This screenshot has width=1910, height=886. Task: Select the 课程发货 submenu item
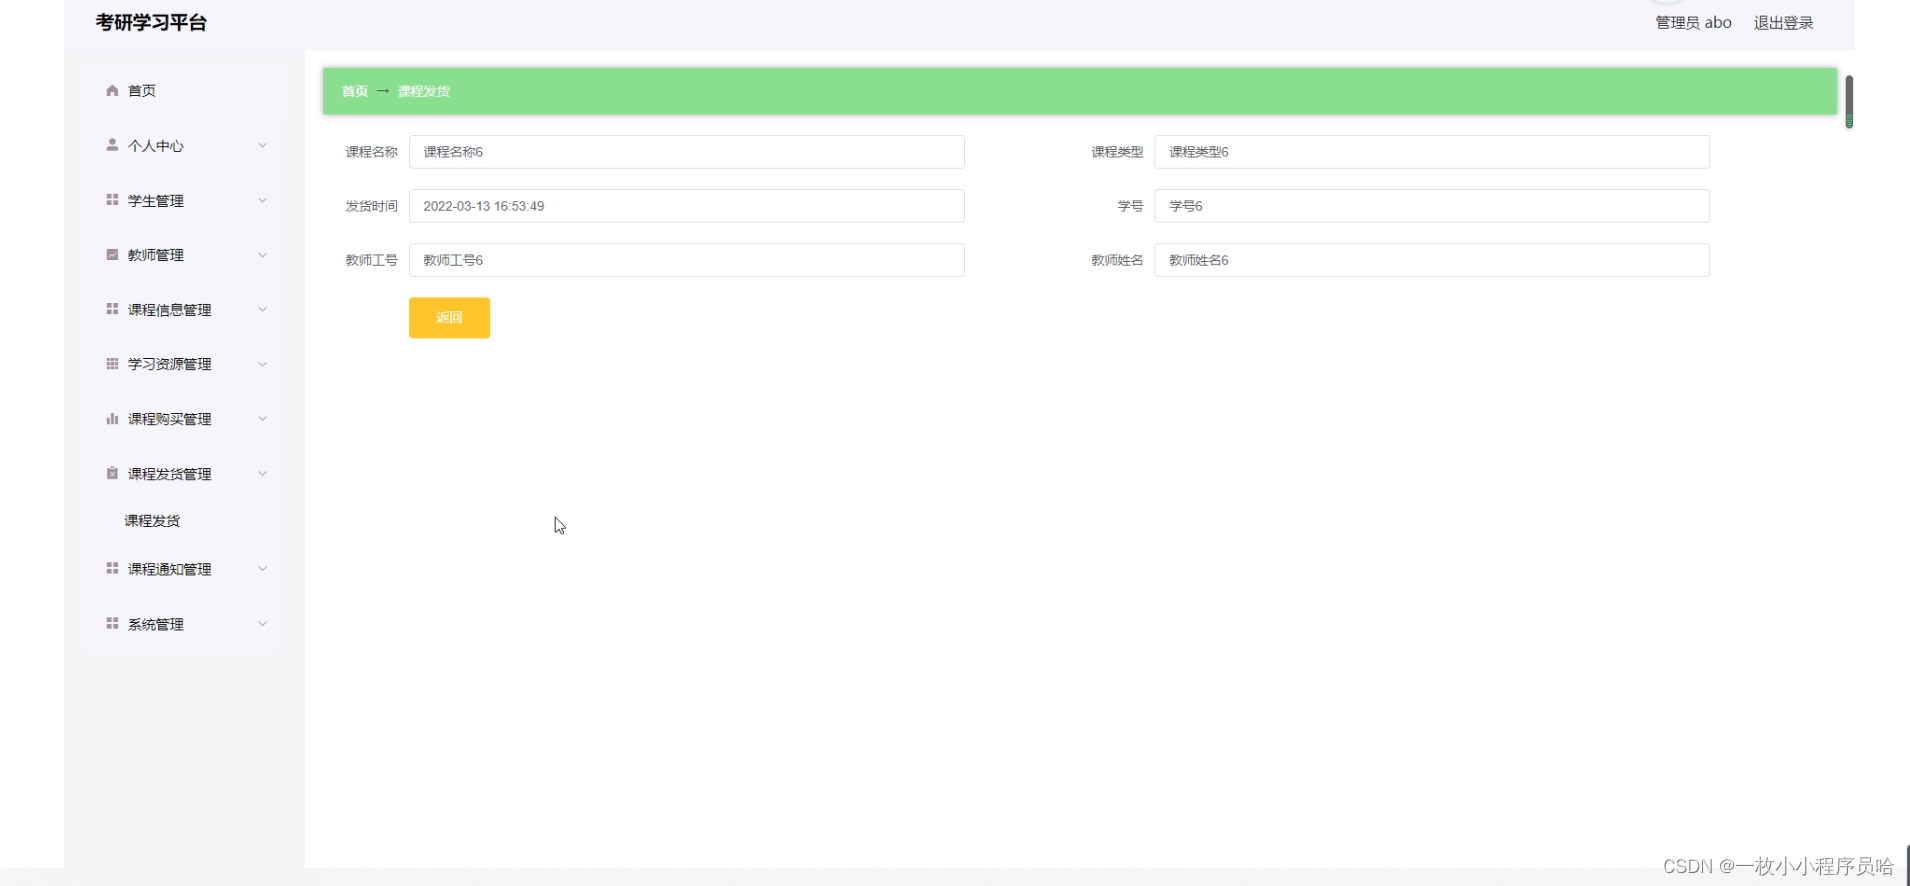pyautogui.click(x=152, y=521)
